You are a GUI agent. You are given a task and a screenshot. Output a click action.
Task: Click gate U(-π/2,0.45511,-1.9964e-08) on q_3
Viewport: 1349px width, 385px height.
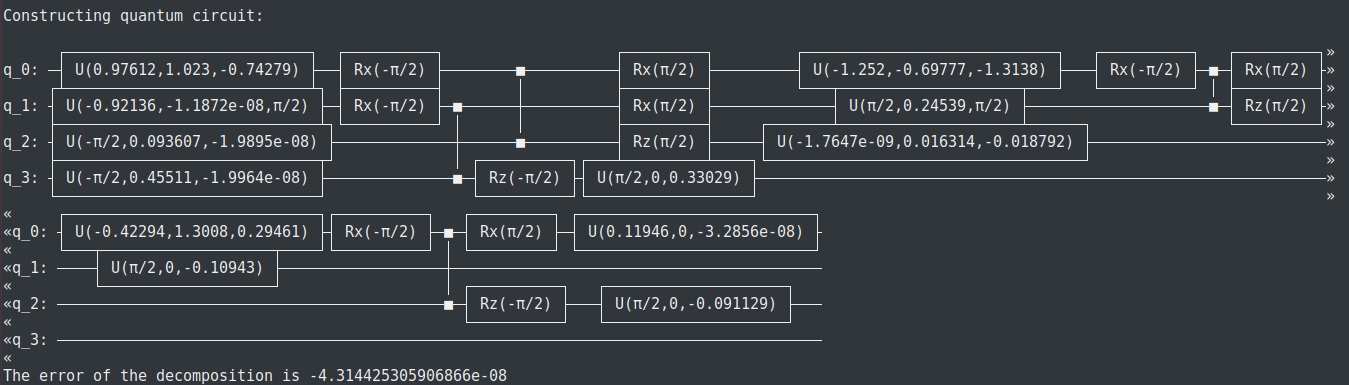click(187, 178)
